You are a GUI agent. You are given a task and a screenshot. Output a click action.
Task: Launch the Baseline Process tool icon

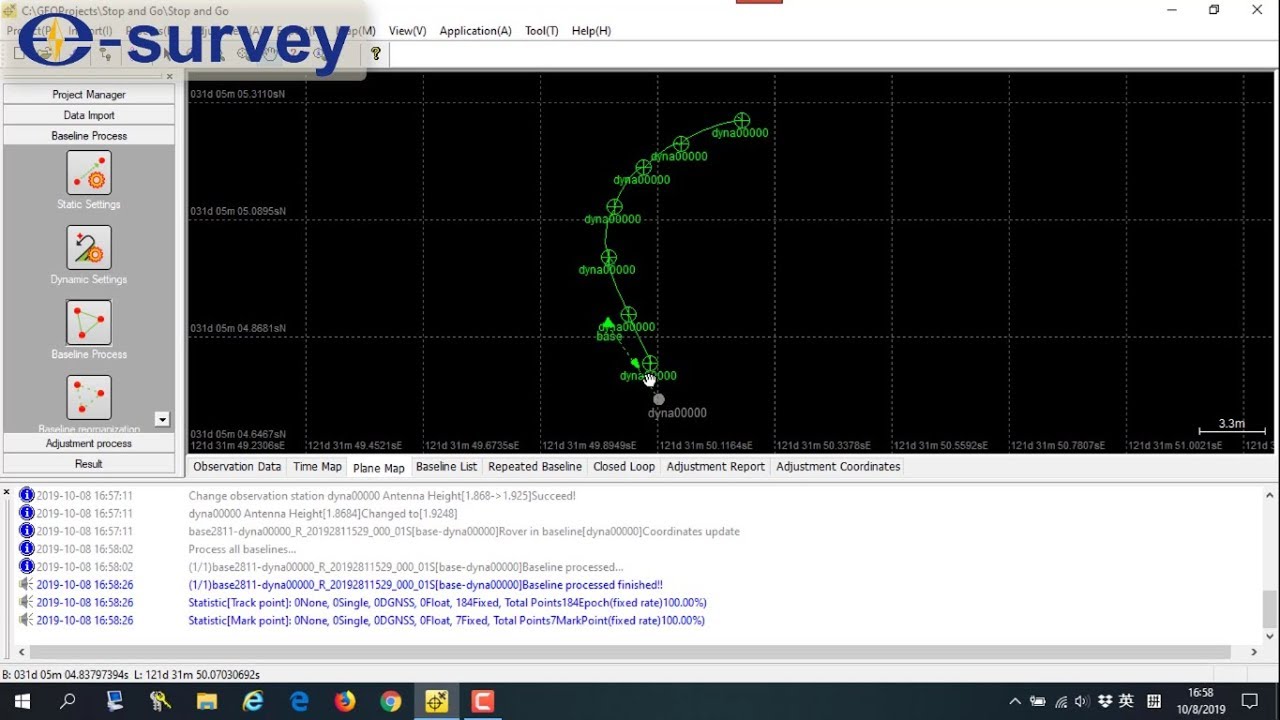(x=89, y=322)
